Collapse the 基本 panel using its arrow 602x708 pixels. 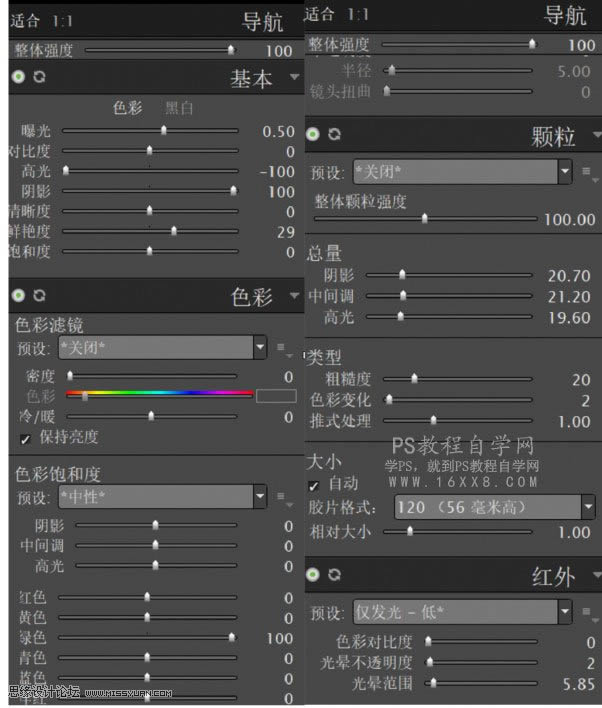coord(293,77)
